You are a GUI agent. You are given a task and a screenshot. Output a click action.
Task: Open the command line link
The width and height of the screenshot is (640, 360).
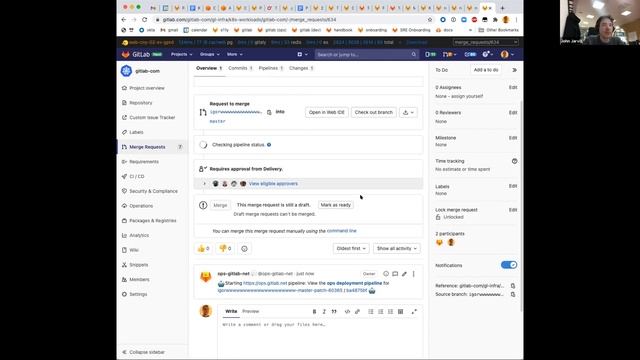[x=342, y=231]
